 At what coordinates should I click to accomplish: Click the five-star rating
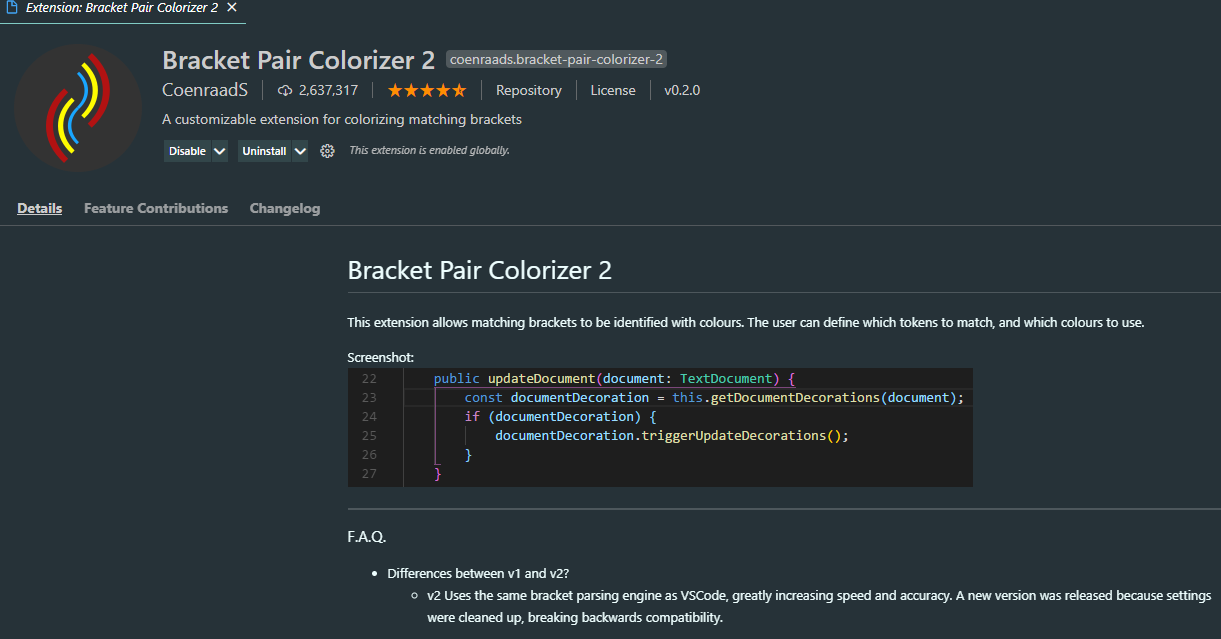point(427,90)
